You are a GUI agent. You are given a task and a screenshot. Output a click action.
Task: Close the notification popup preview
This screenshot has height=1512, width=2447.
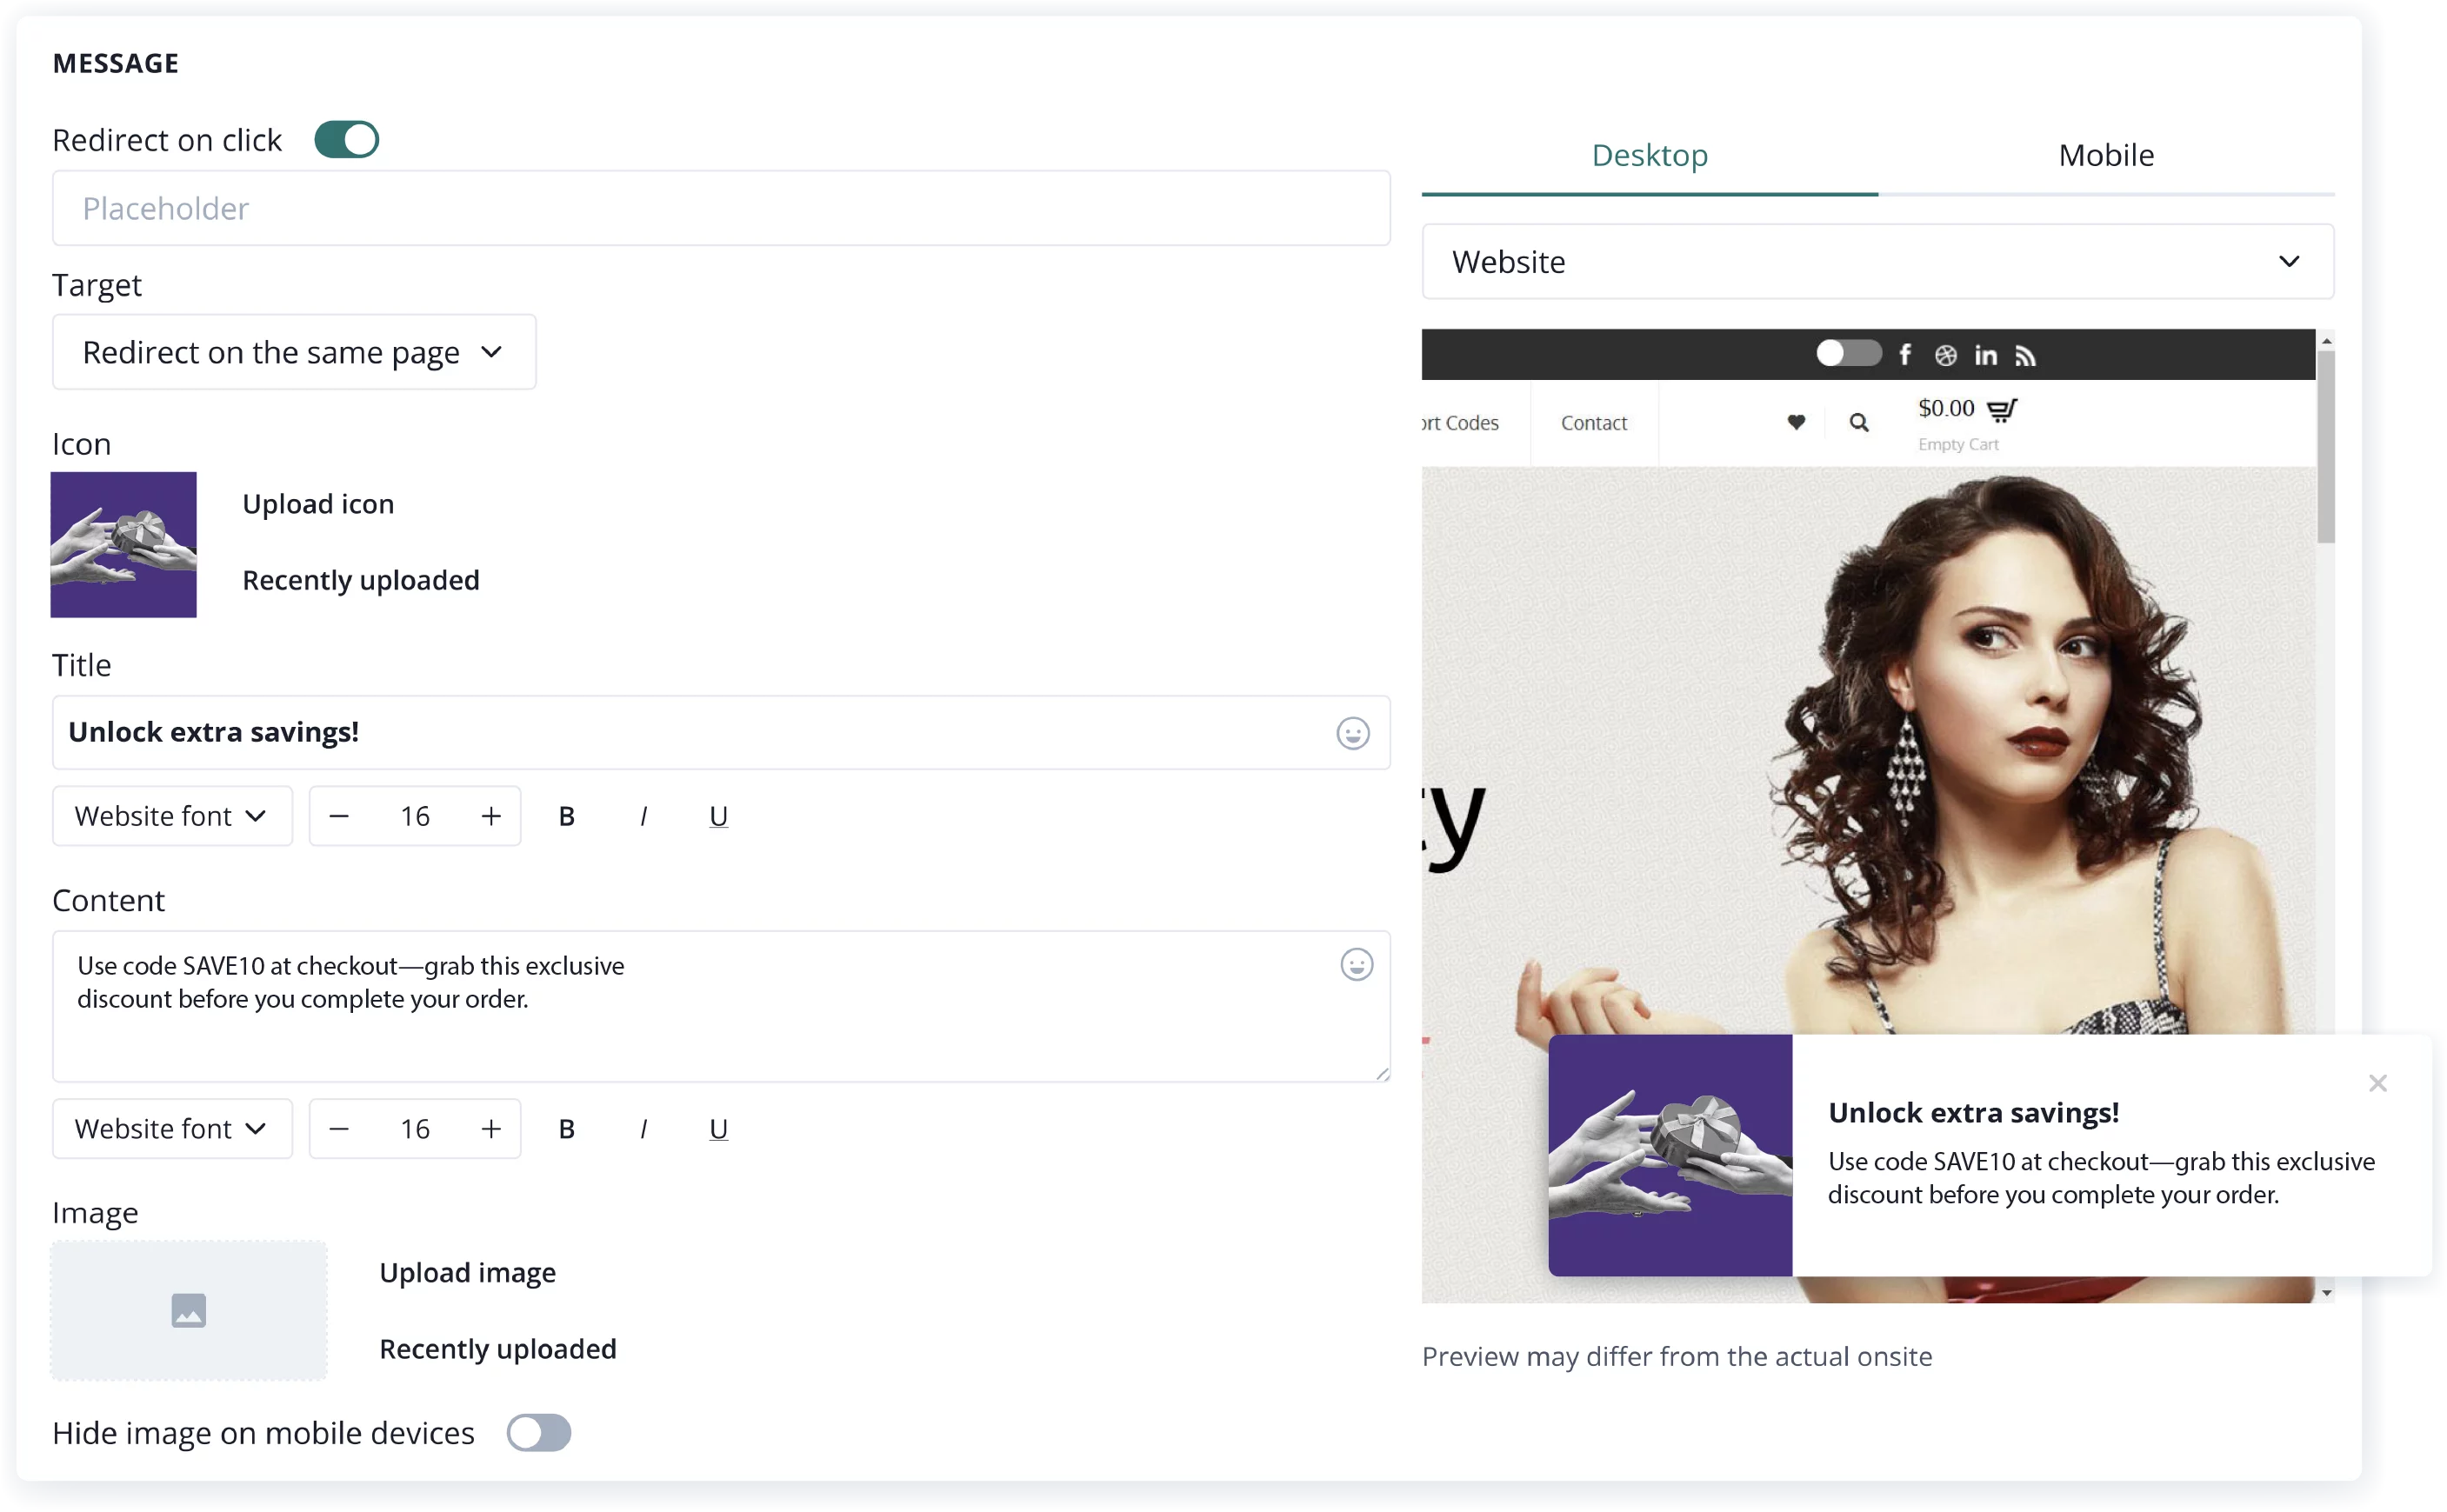point(2377,1083)
